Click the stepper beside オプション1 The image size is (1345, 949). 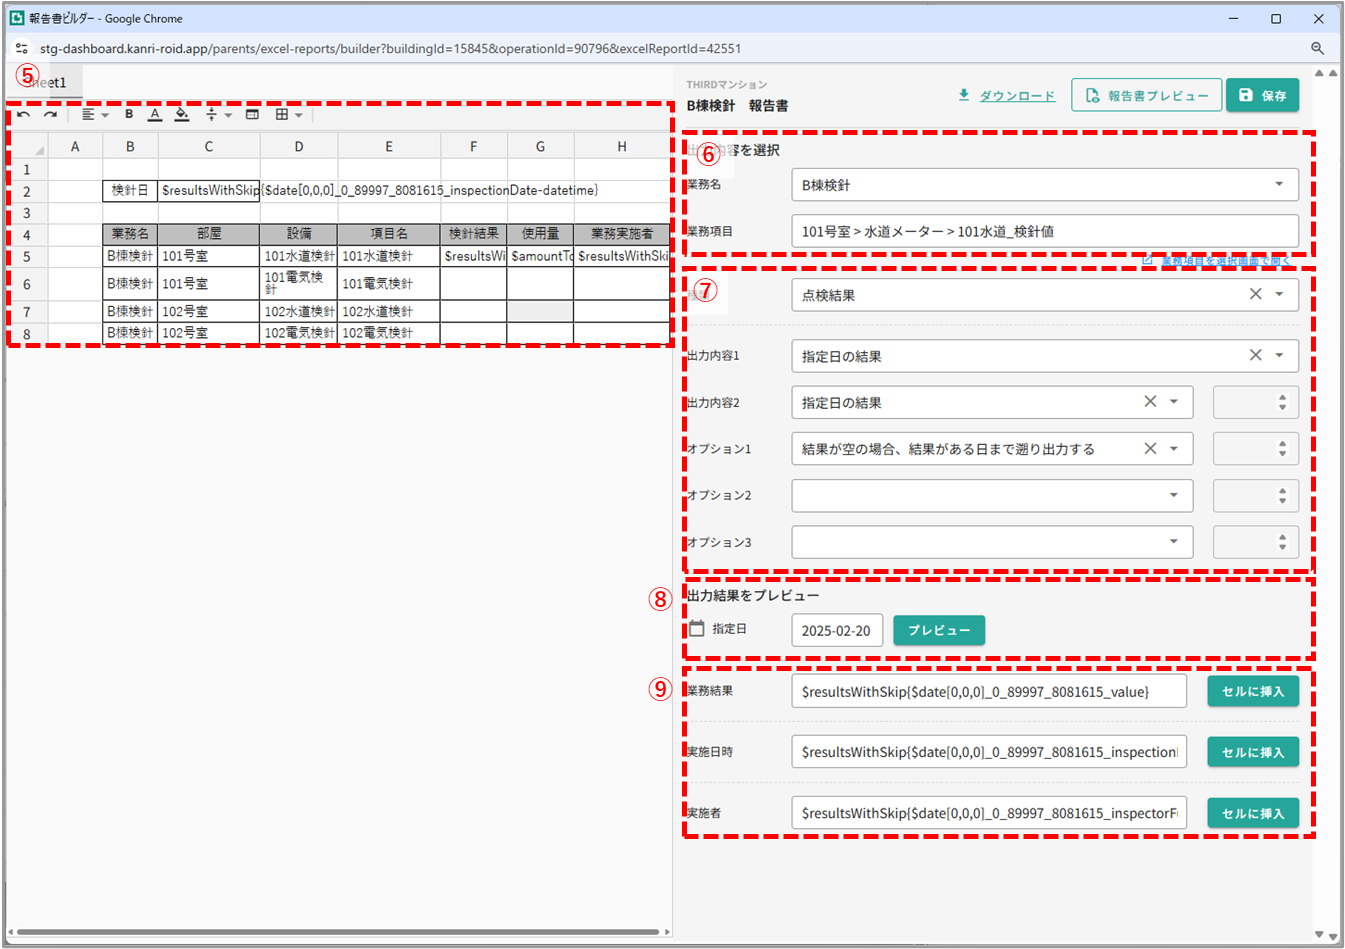tap(1256, 449)
